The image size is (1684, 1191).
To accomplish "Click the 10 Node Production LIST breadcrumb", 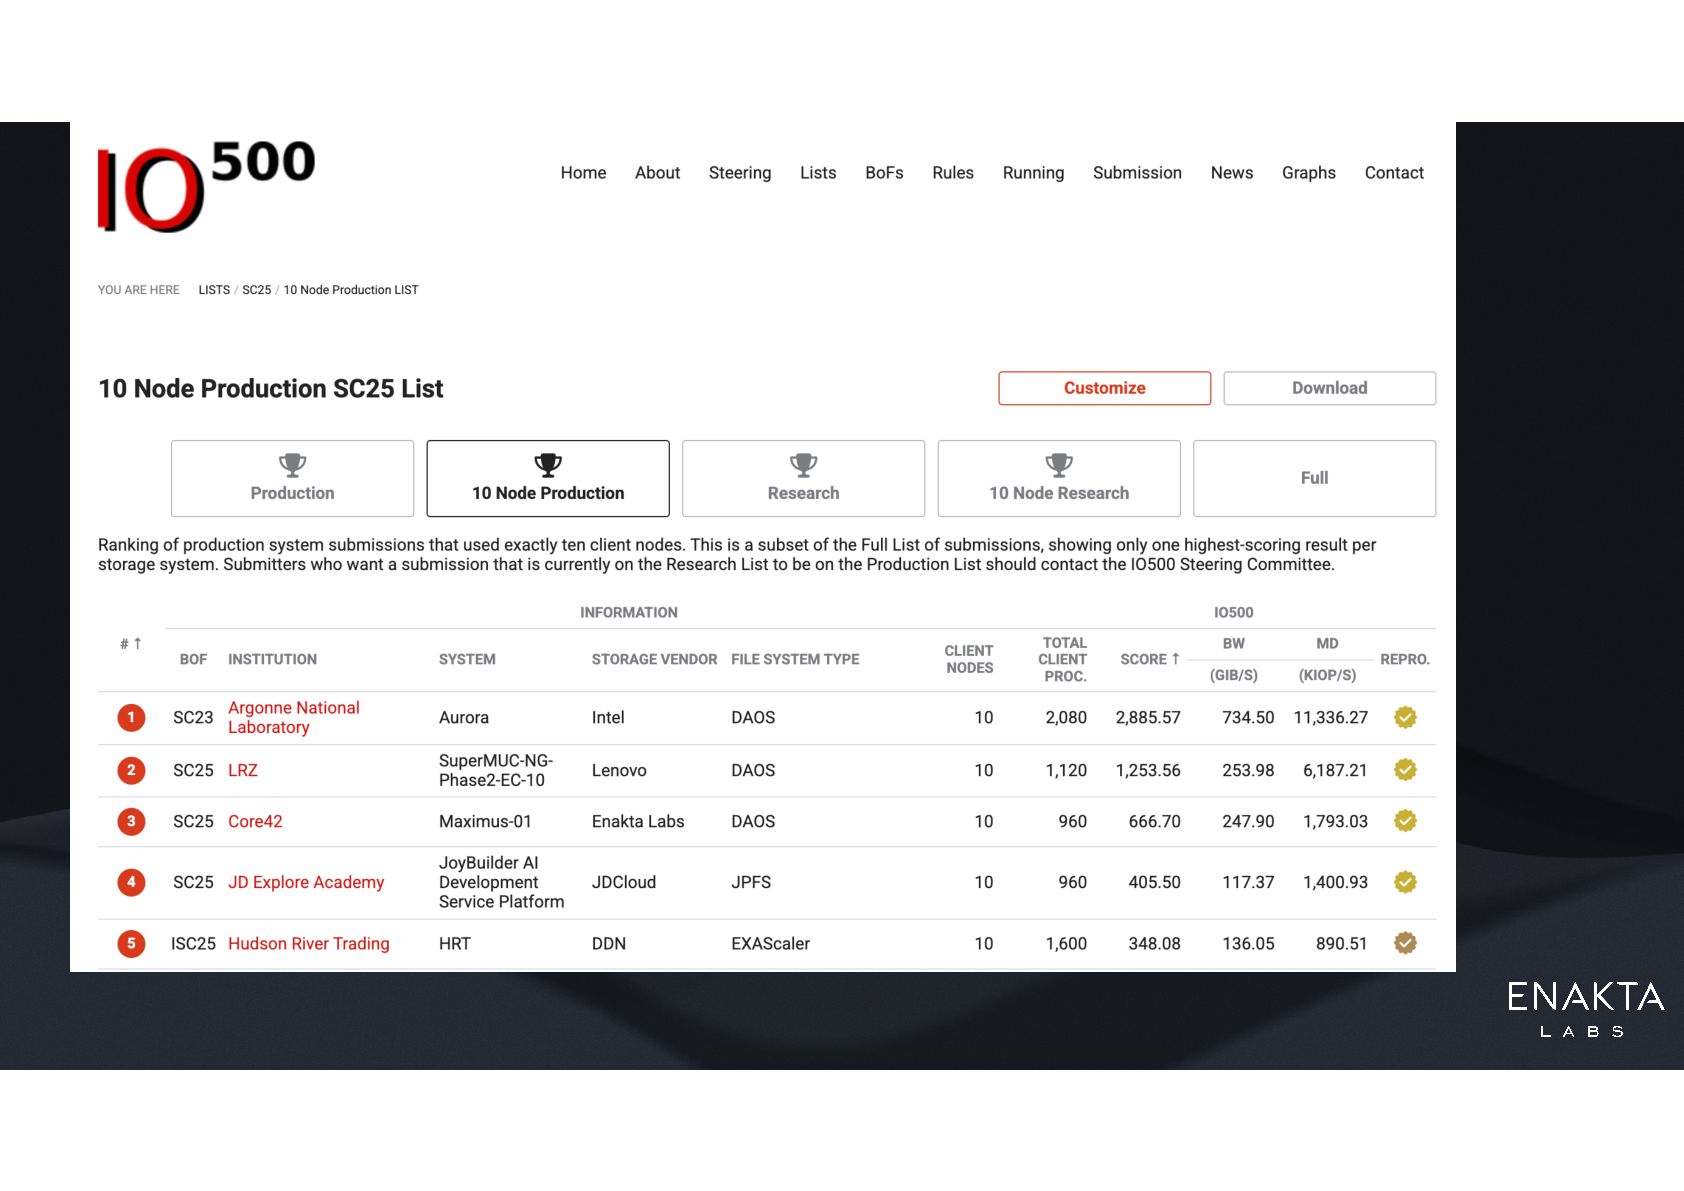I will (x=351, y=290).
